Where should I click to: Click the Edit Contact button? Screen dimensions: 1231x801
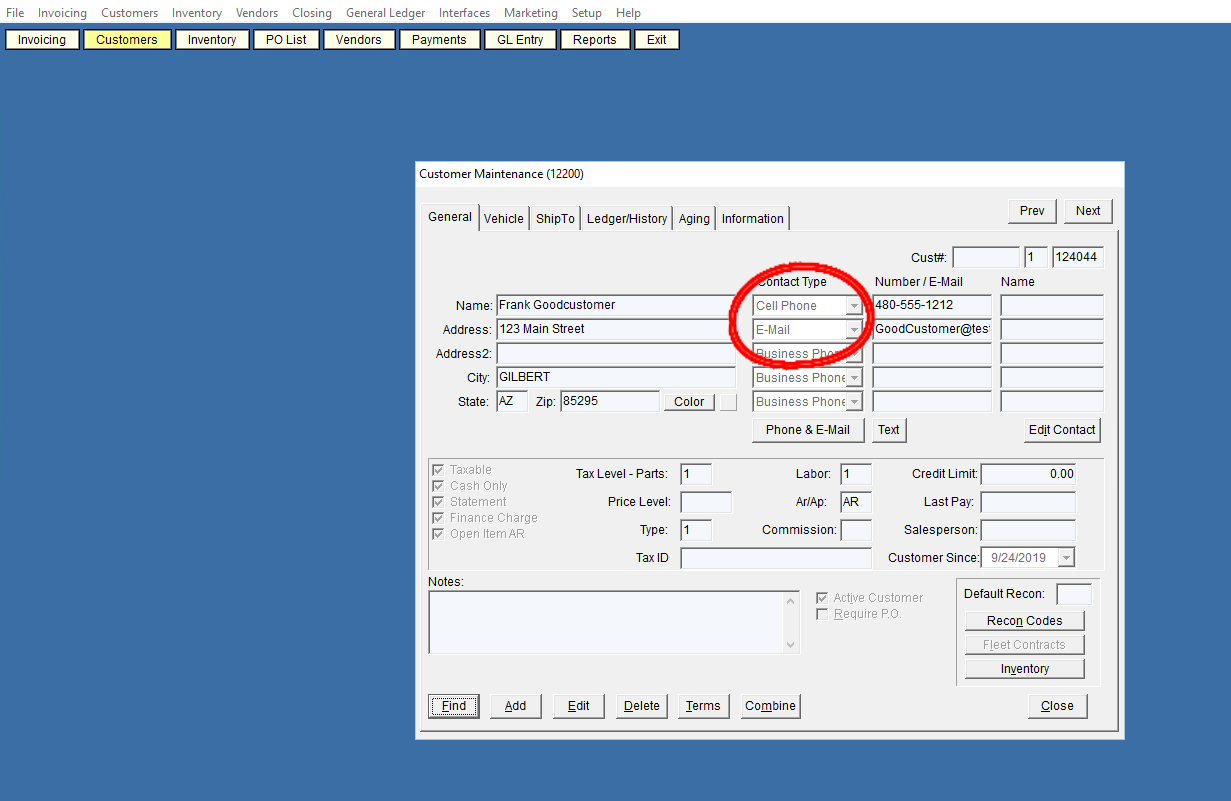pos(1062,430)
